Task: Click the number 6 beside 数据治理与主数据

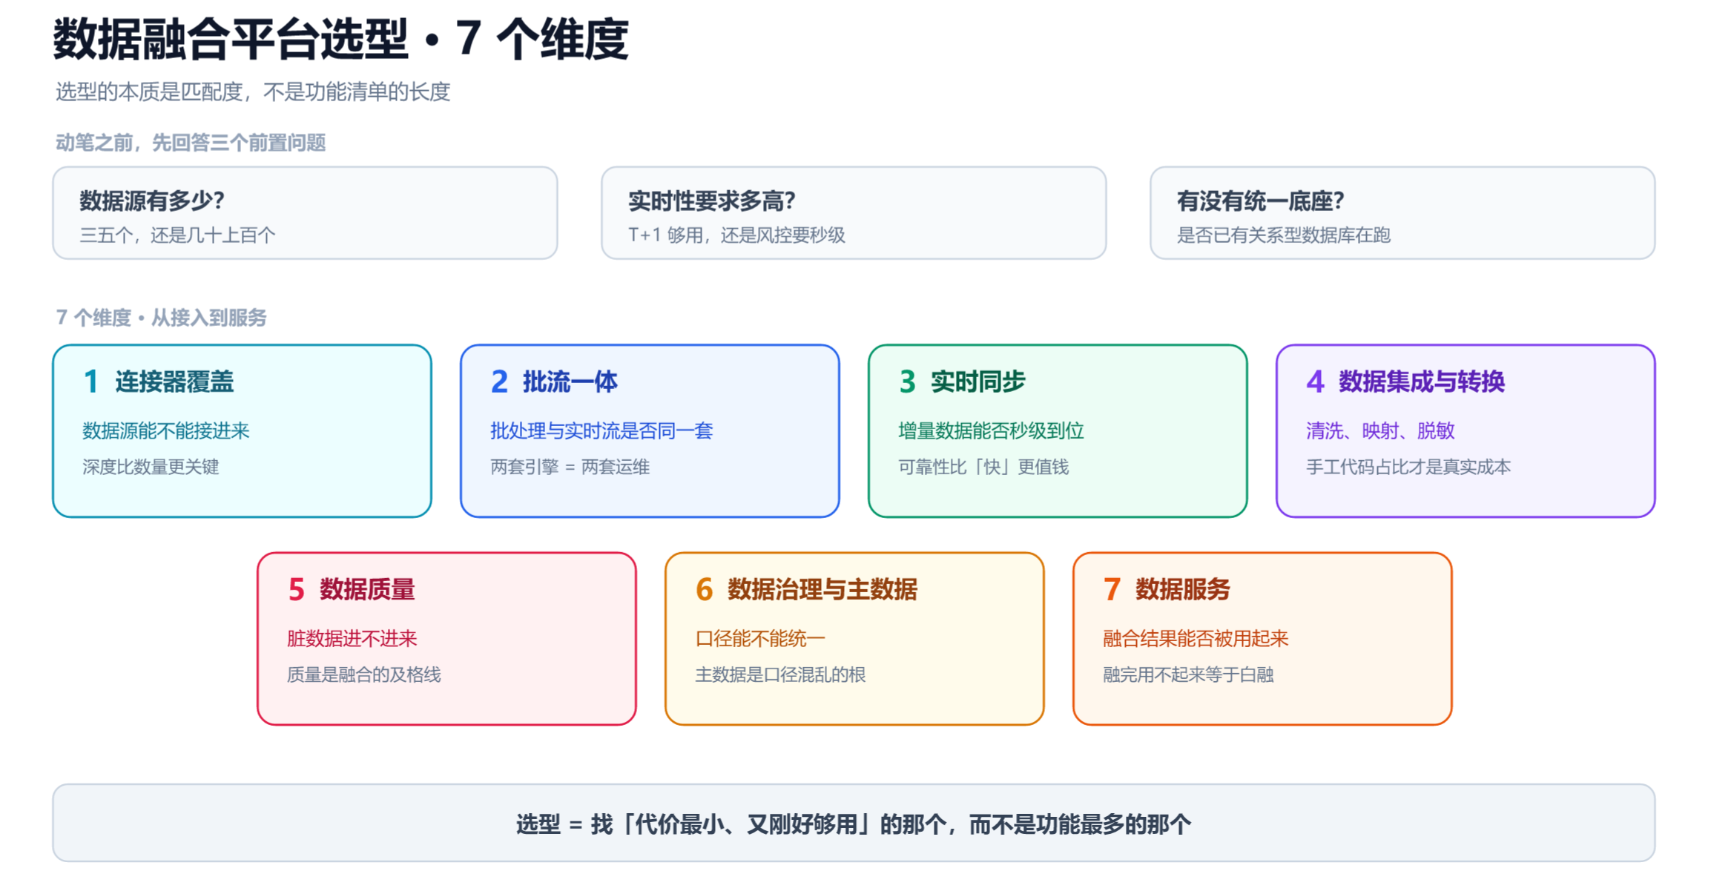Action: (x=704, y=590)
